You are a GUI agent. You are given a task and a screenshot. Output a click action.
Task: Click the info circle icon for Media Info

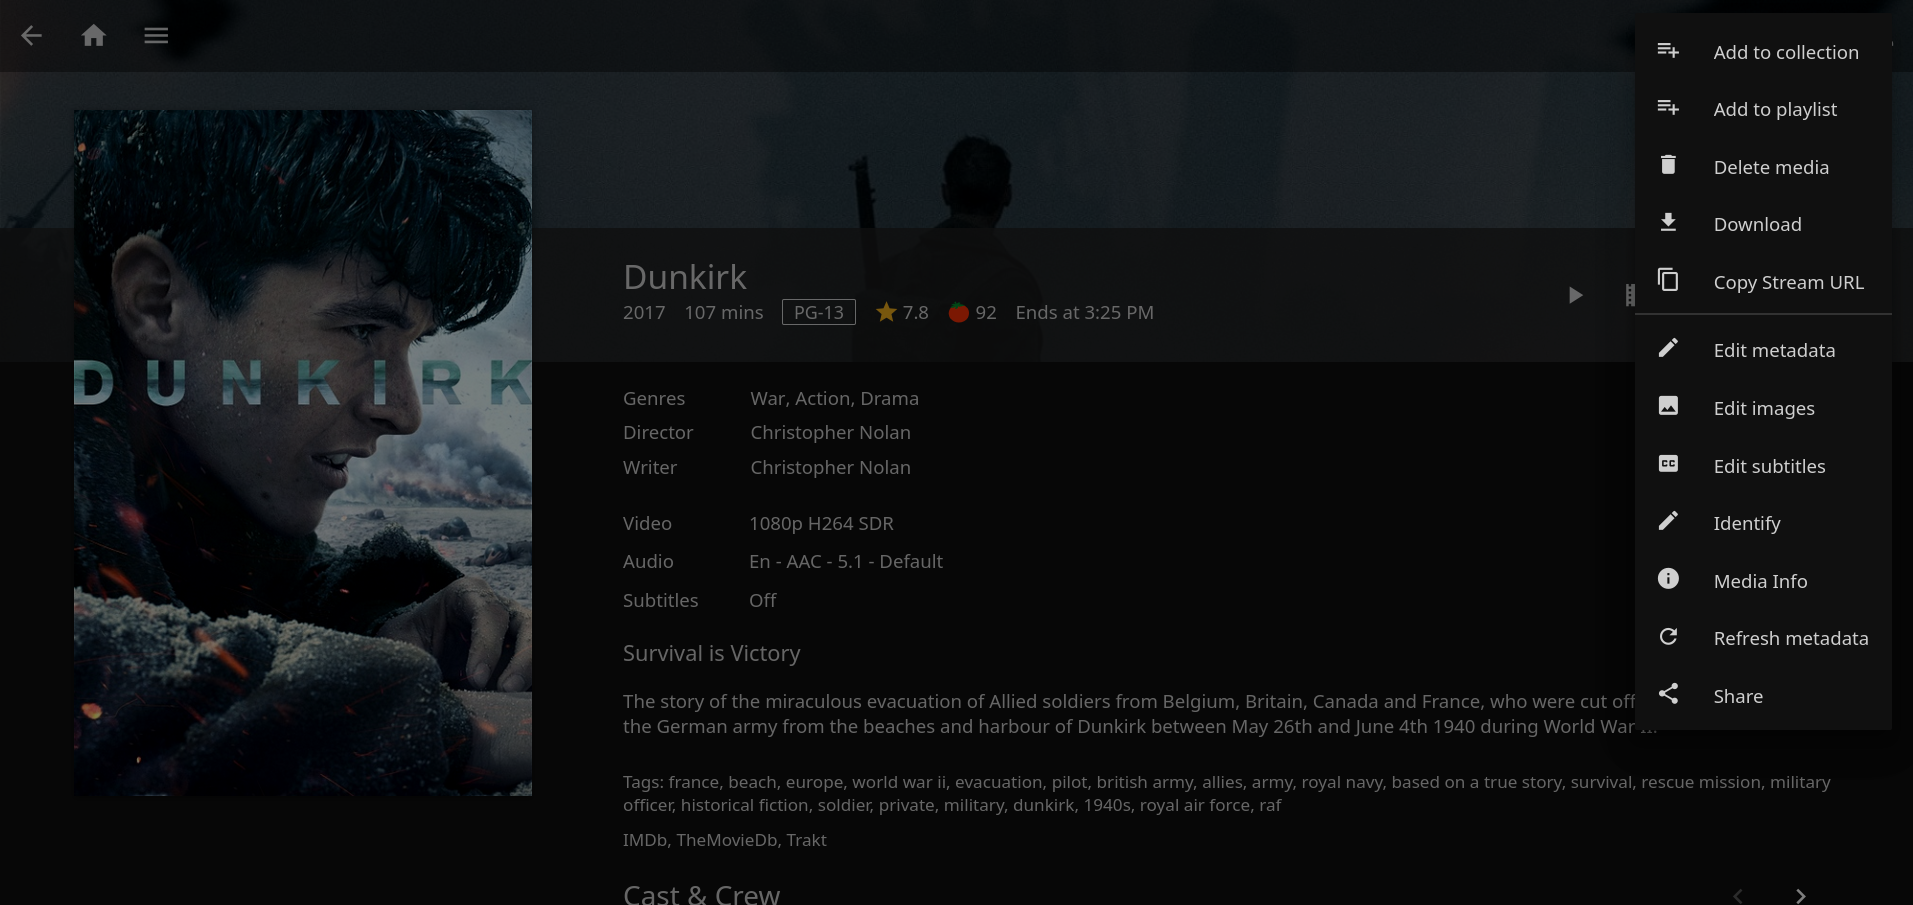1668,579
